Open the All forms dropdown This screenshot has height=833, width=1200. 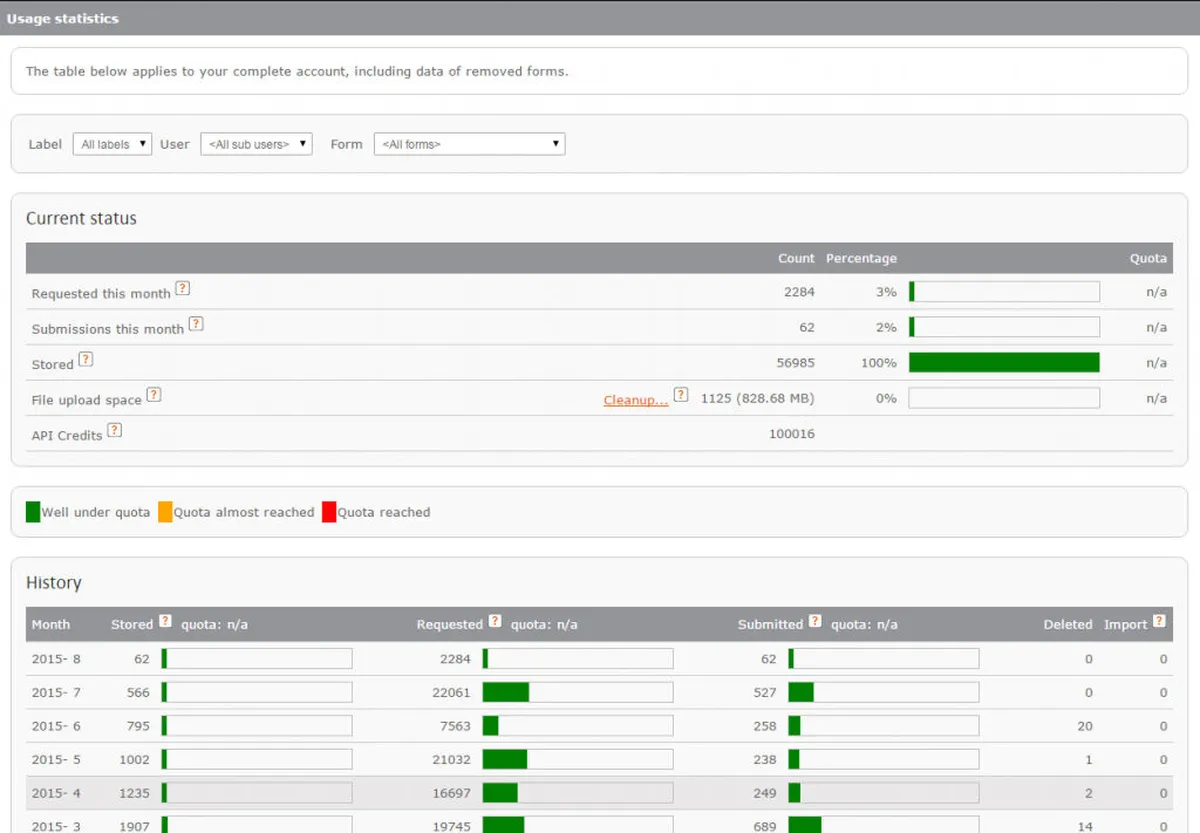click(x=469, y=144)
